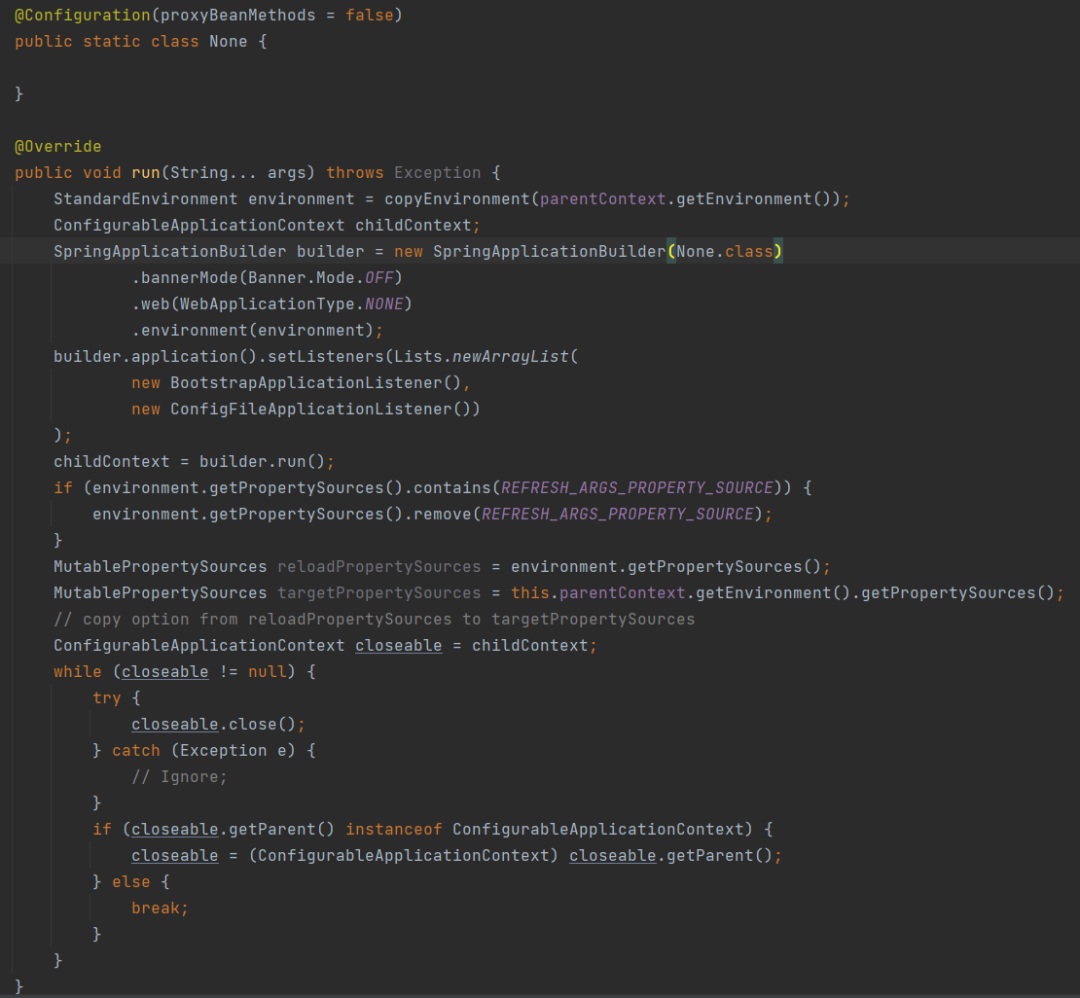Click the 'else' keyword
Viewport: 1080px width, 998px height.
pyautogui.click(x=131, y=882)
